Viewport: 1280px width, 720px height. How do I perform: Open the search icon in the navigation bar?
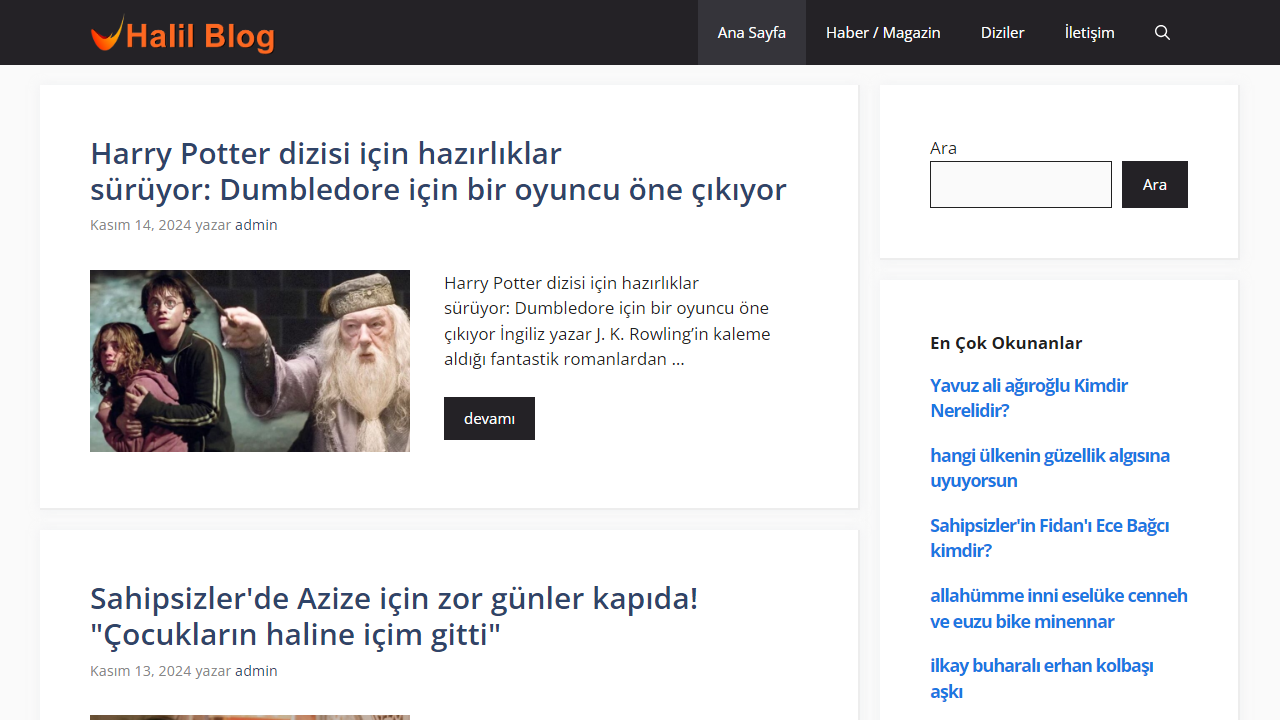[1162, 32]
